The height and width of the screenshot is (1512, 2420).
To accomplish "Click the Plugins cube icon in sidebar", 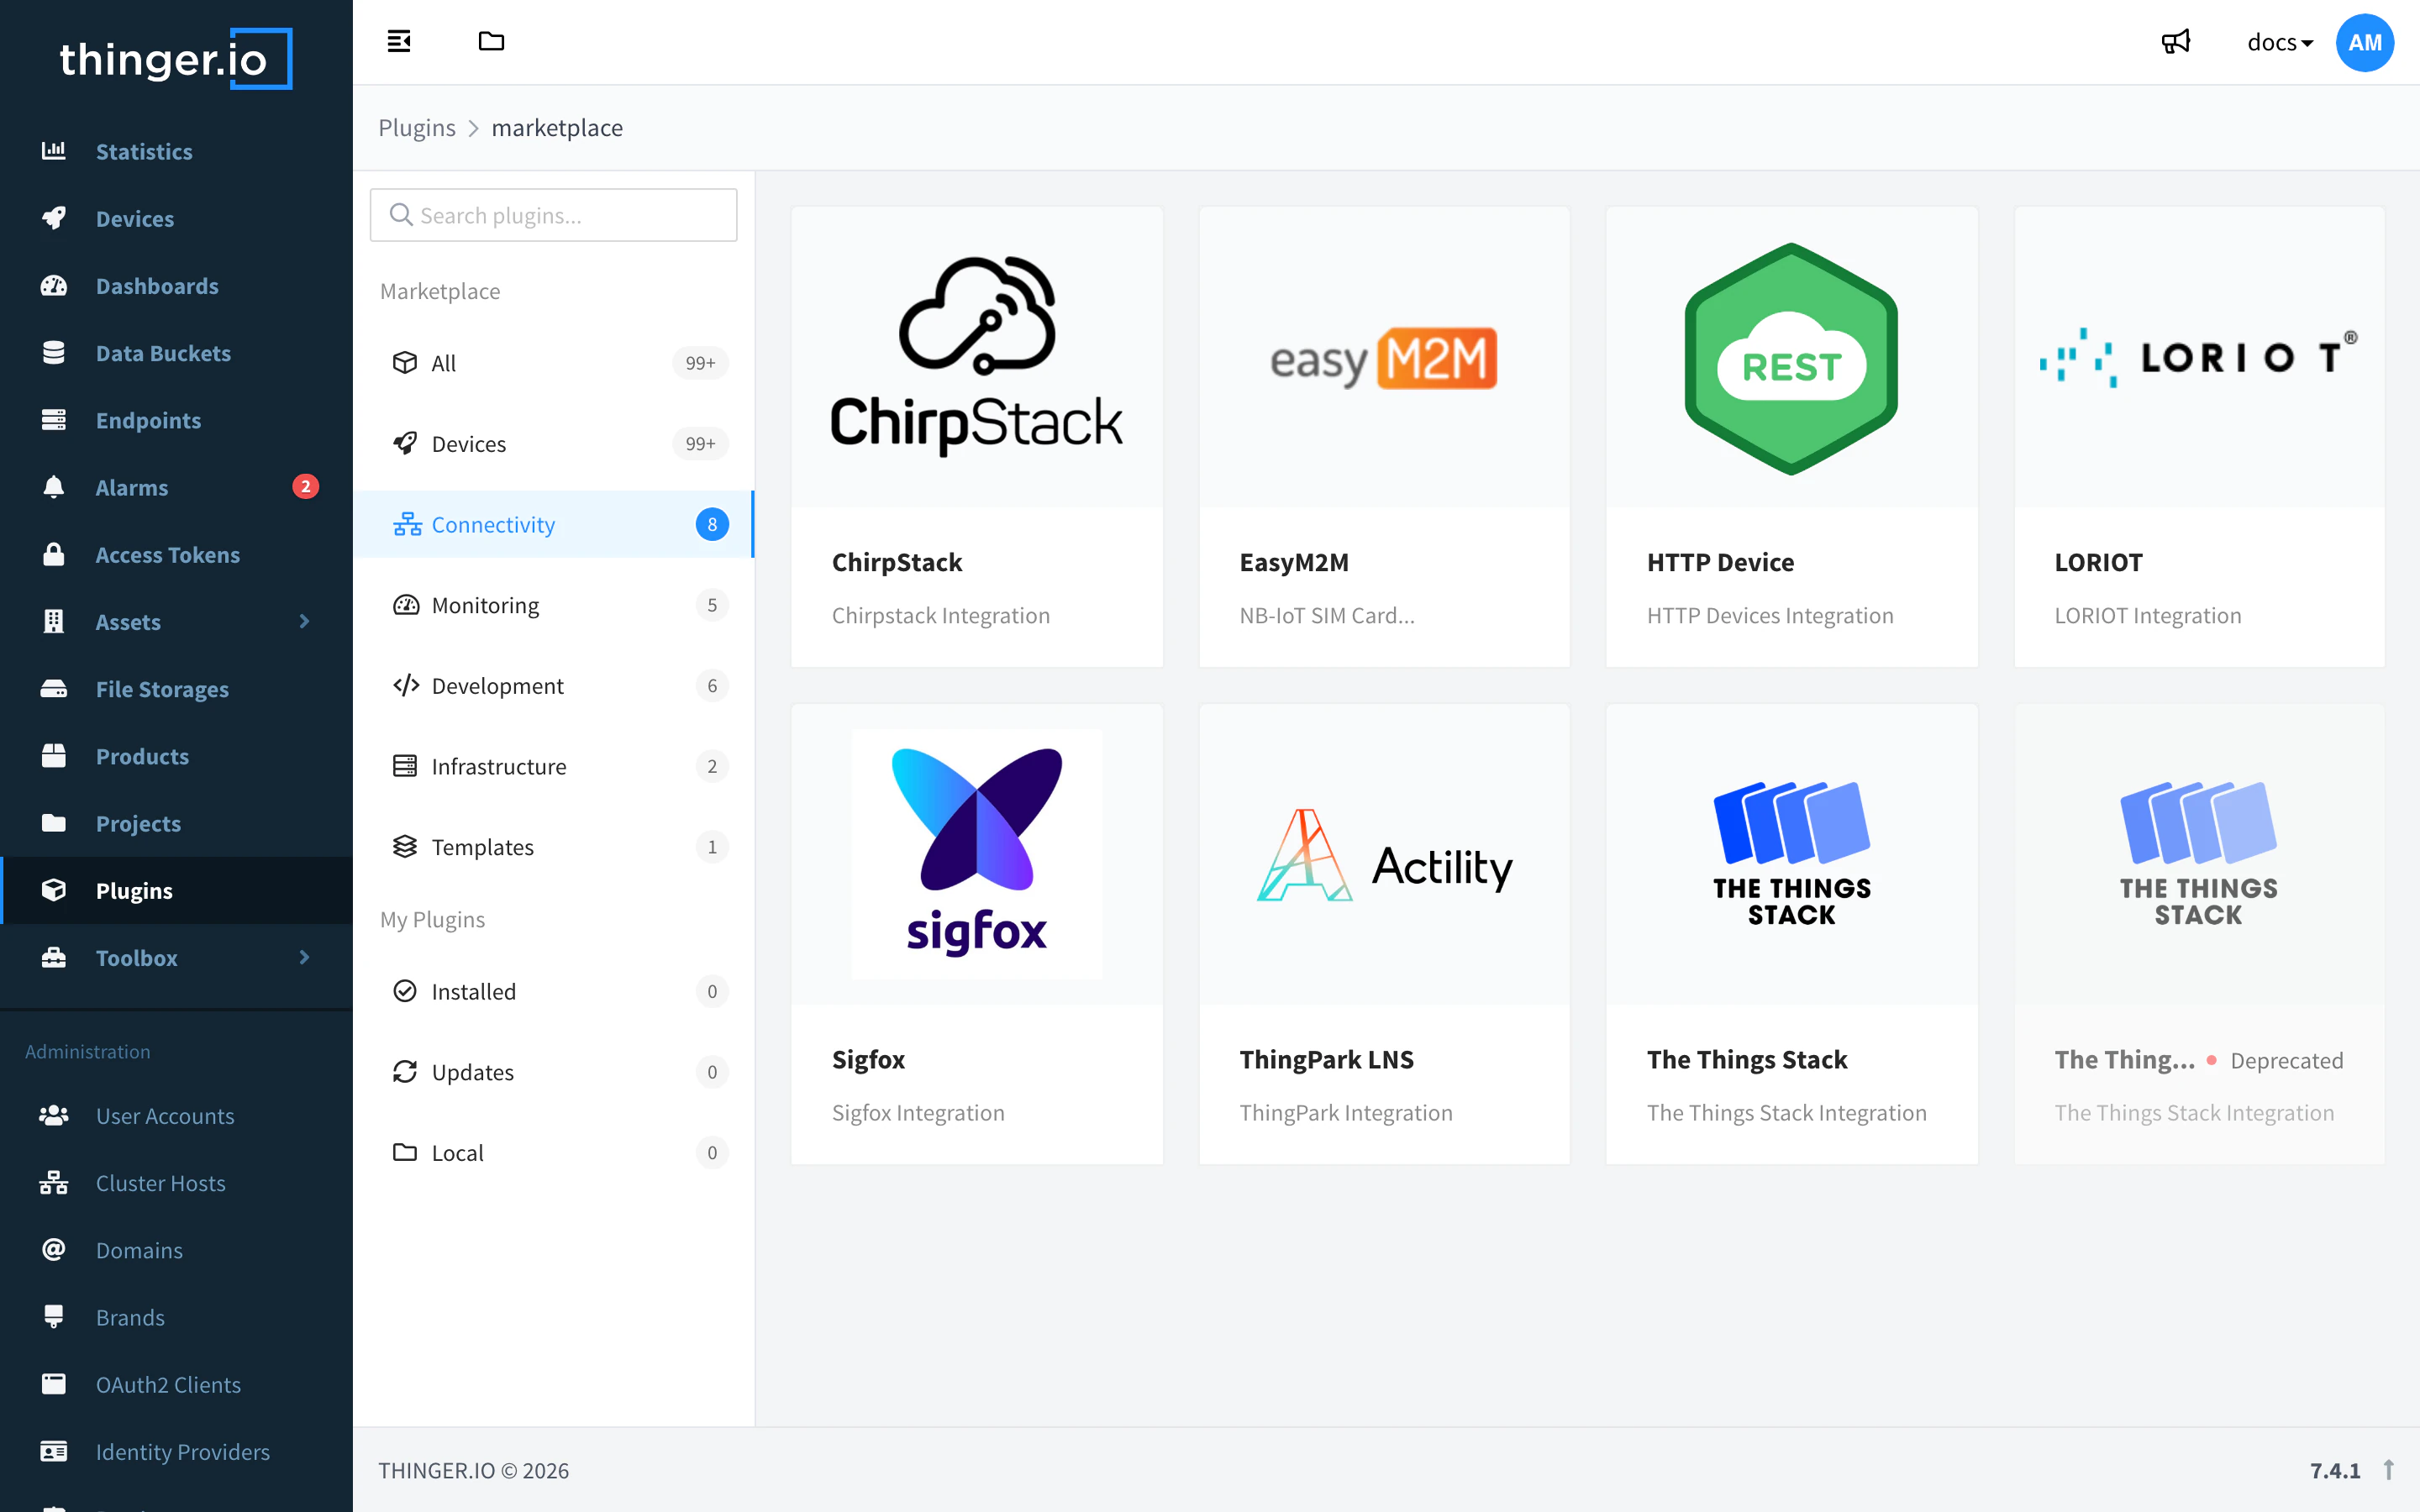I will click(x=54, y=890).
